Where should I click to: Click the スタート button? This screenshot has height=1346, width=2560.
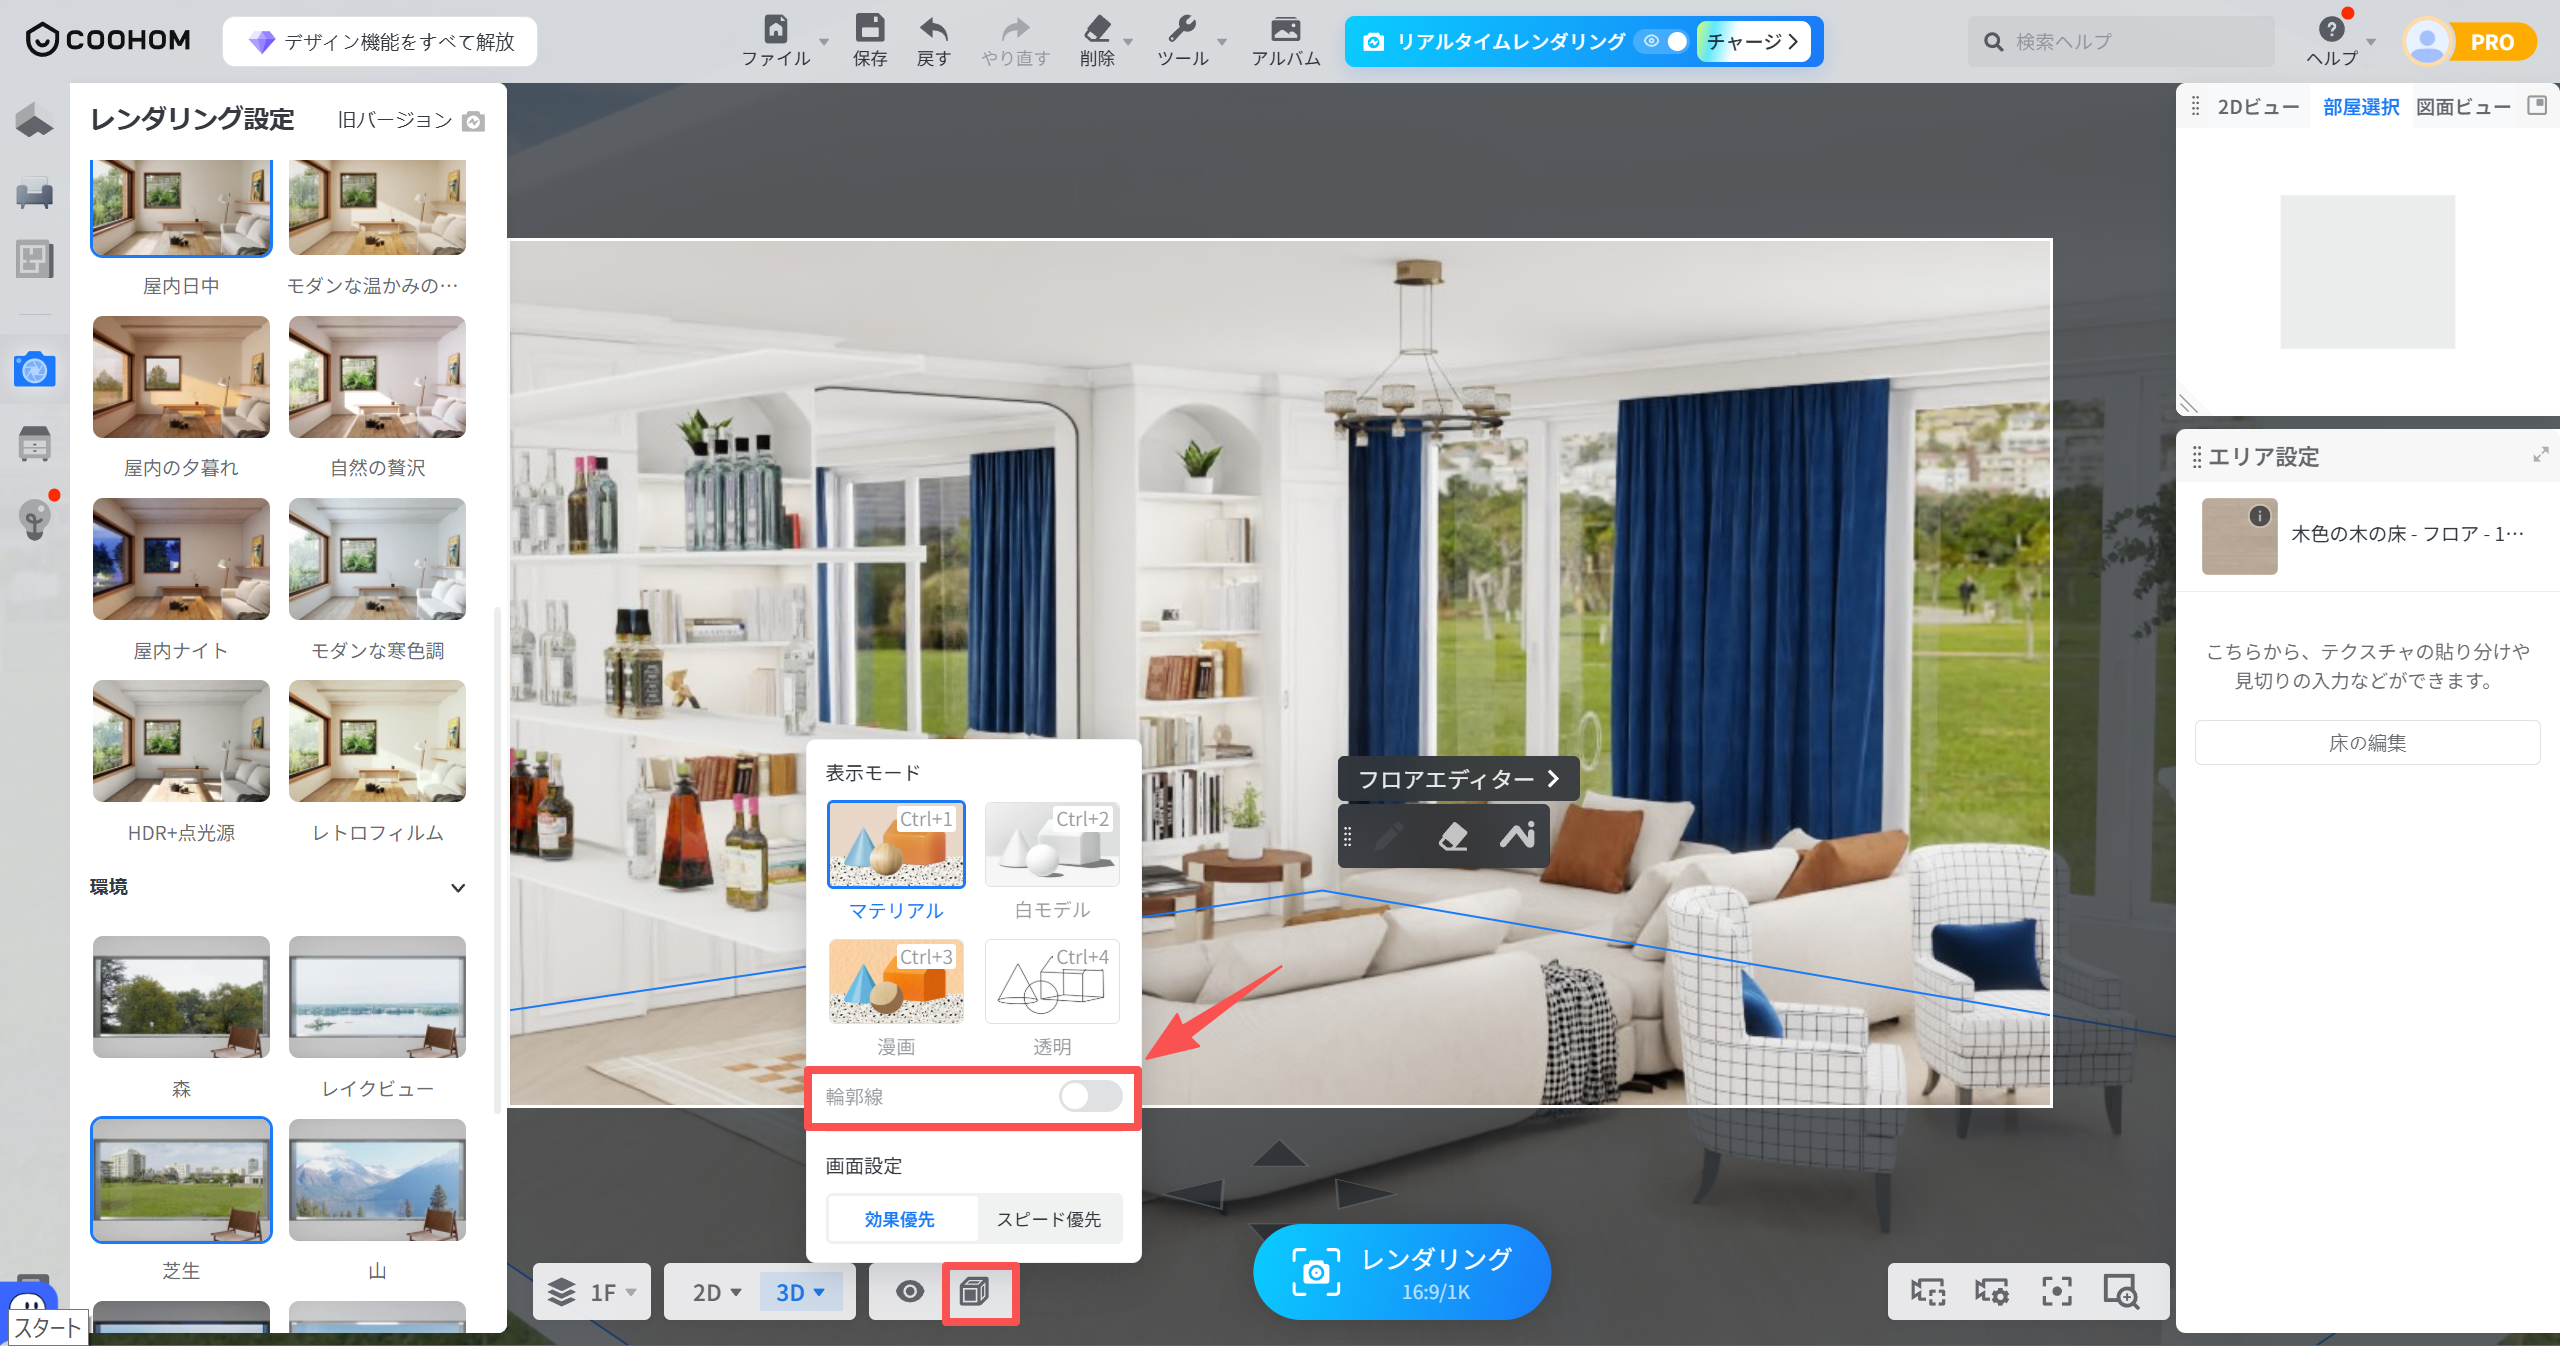46,1327
